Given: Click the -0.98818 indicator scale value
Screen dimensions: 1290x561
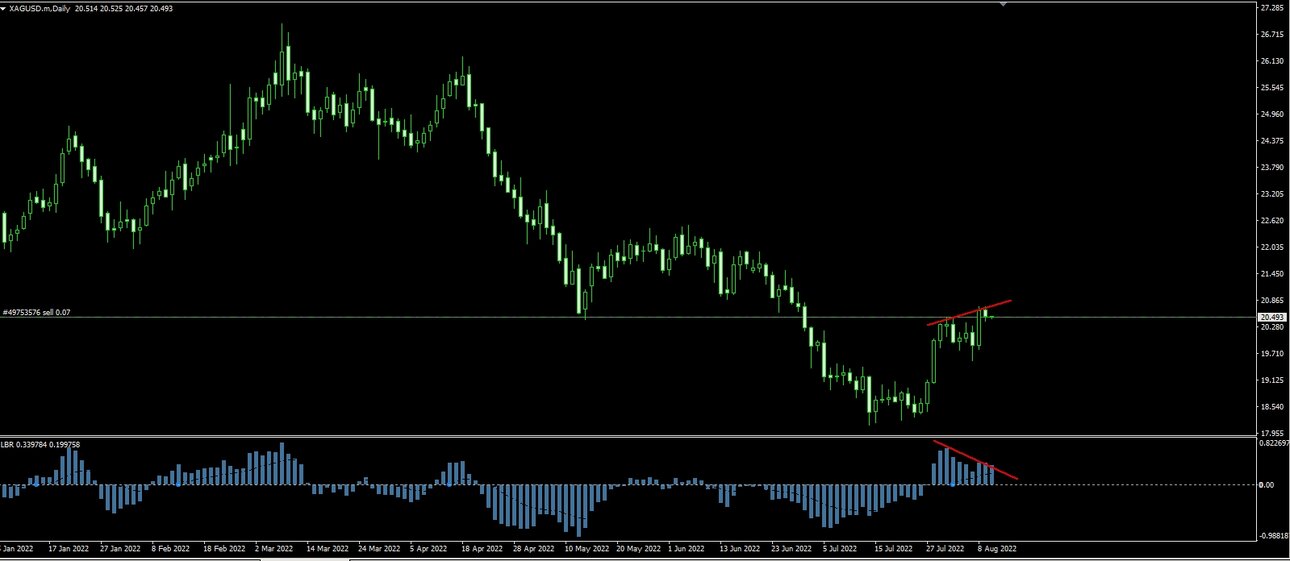Looking at the screenshot, I should click(1274, 535).
